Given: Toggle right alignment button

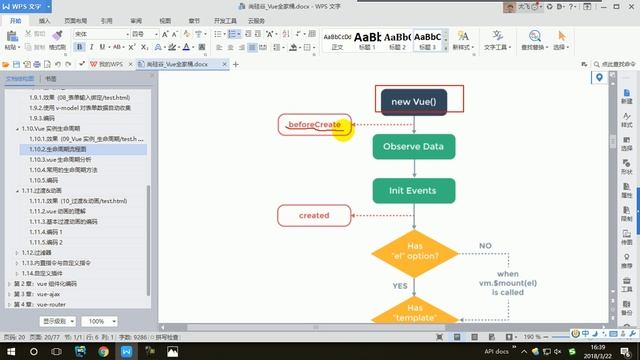Looking at the screenshot, I should (241, 47).
